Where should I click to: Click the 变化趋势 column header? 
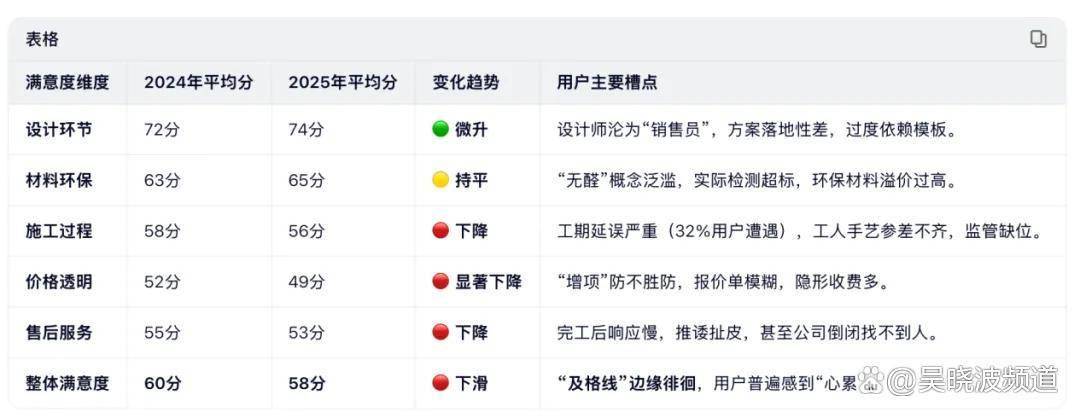point(466,83)
